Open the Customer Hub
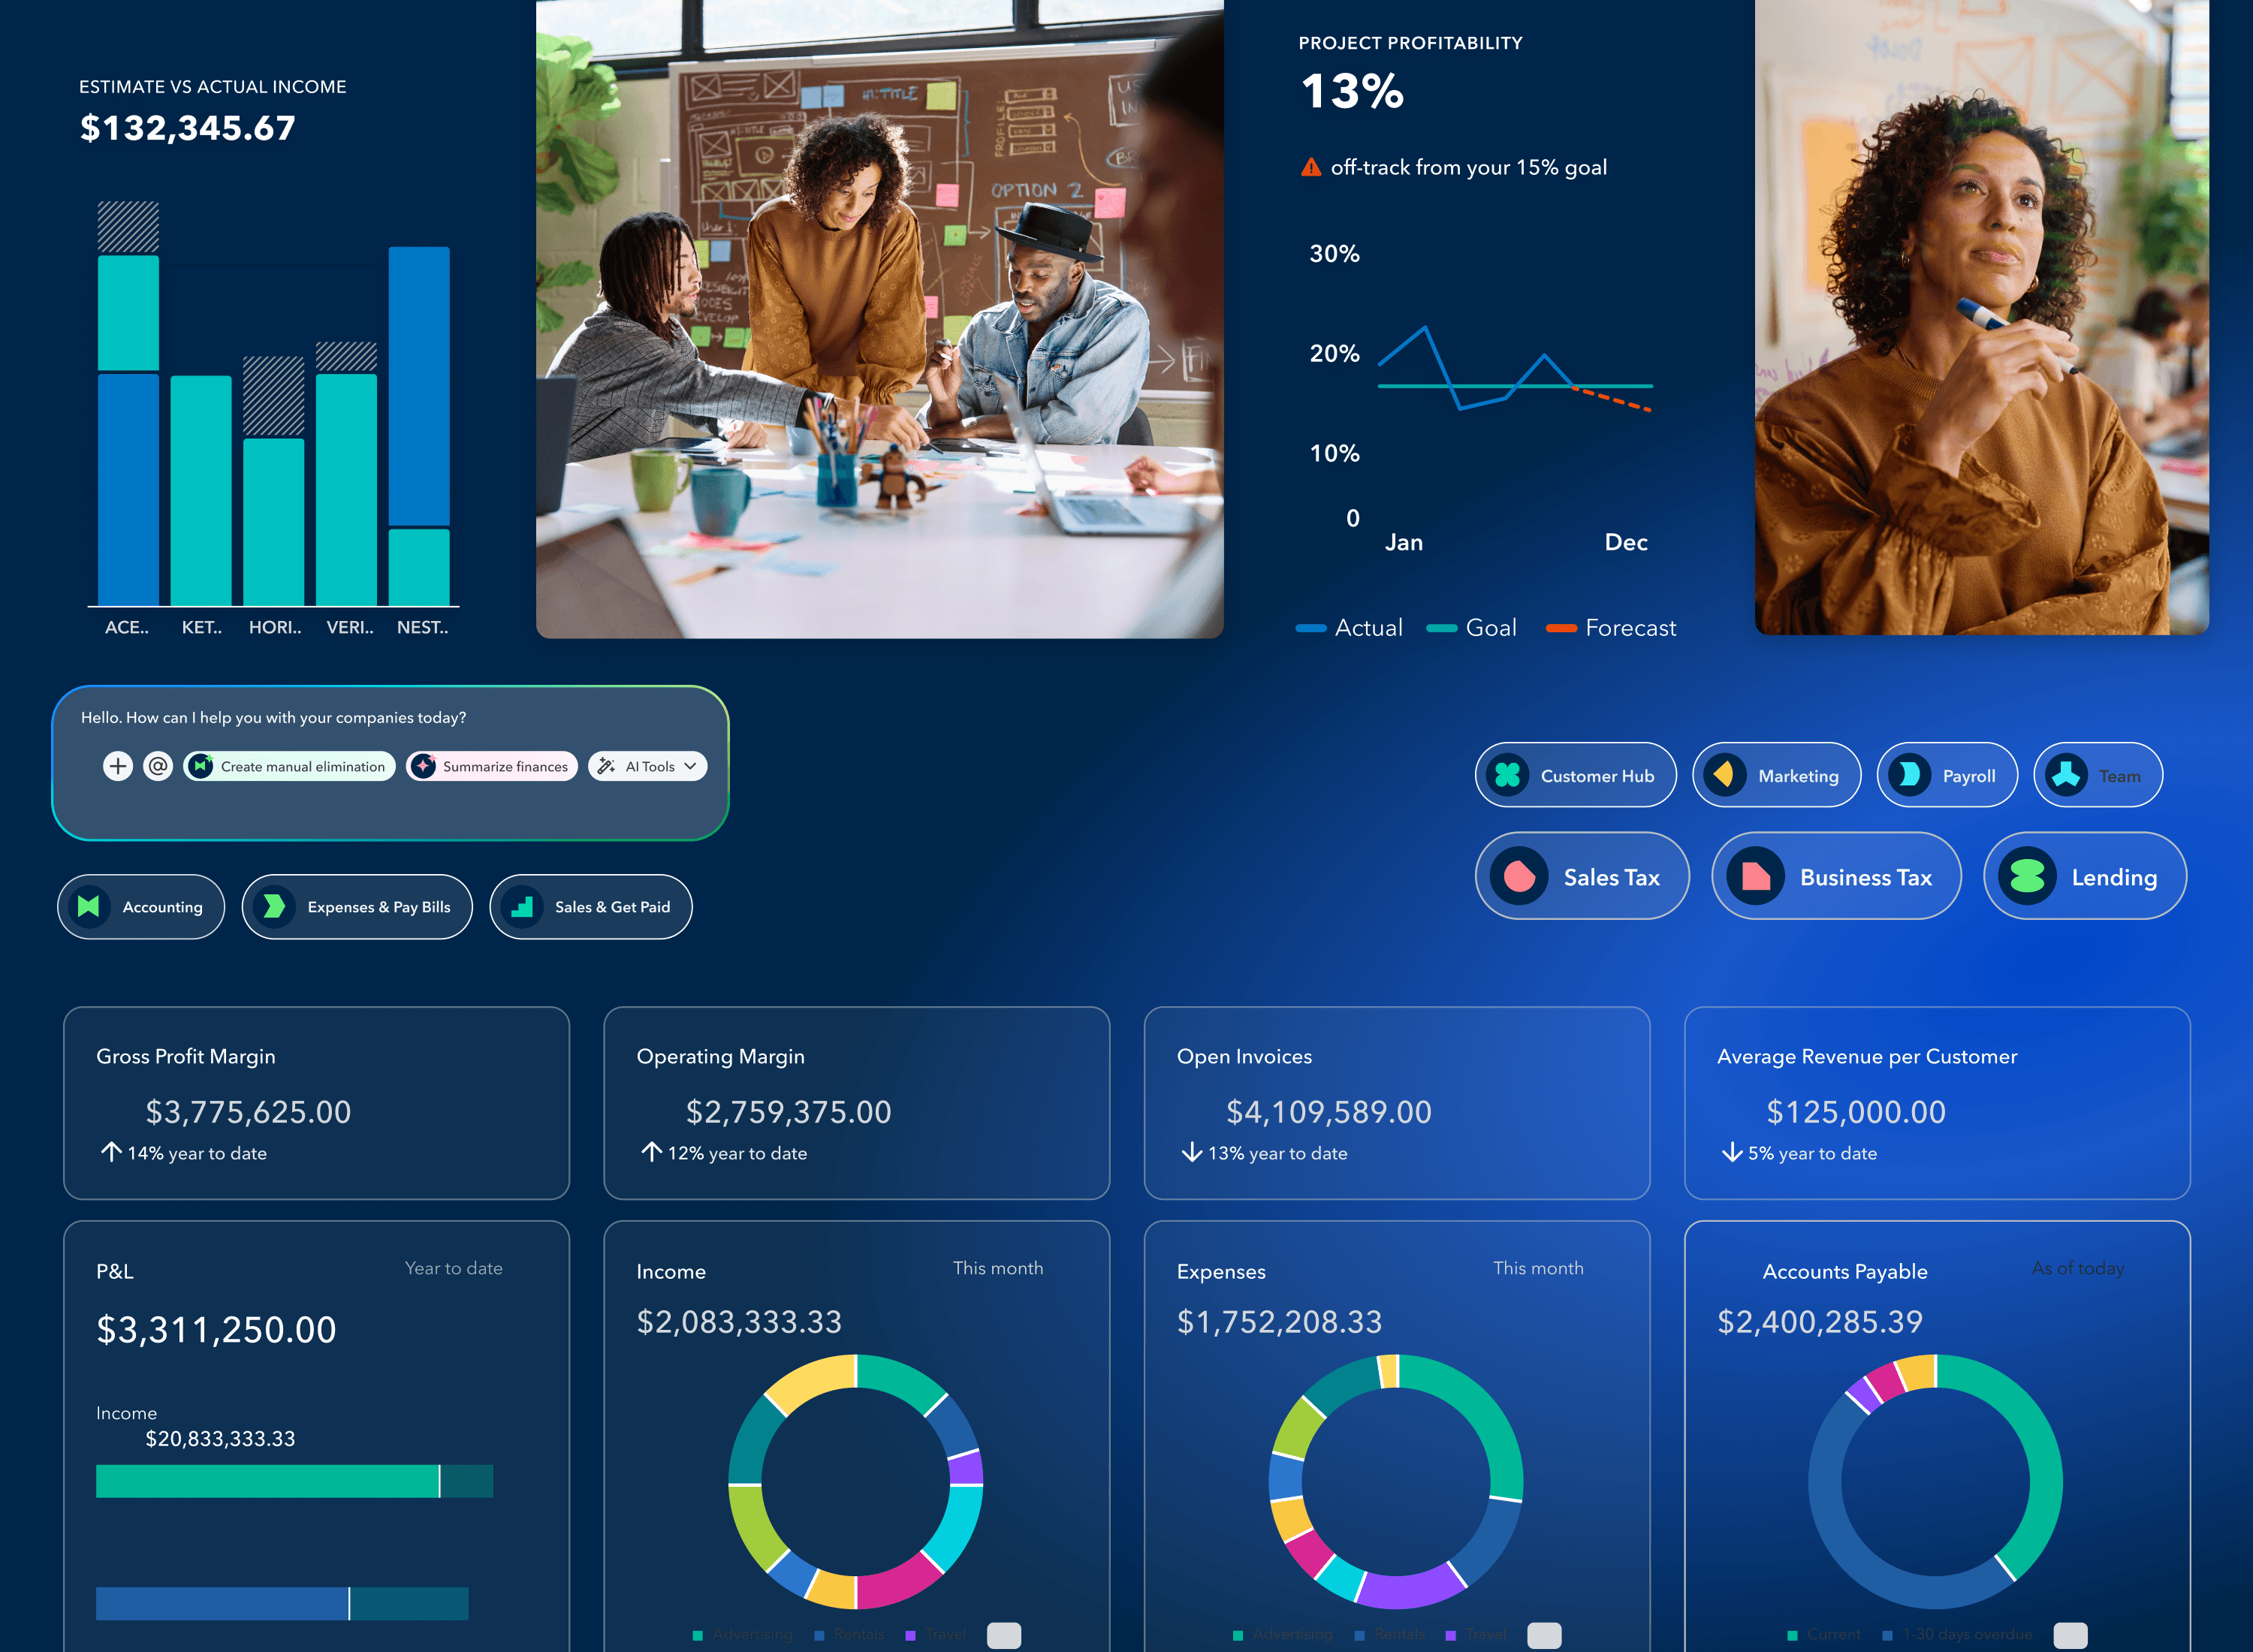This screenshot has width=2253, height=1652. pos(1575,775)
